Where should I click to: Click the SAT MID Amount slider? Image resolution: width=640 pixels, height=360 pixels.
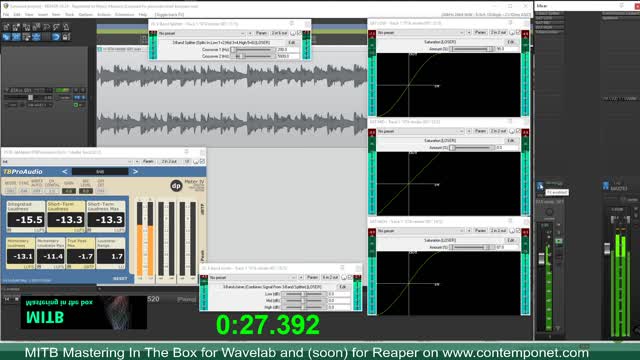point(472,148)
